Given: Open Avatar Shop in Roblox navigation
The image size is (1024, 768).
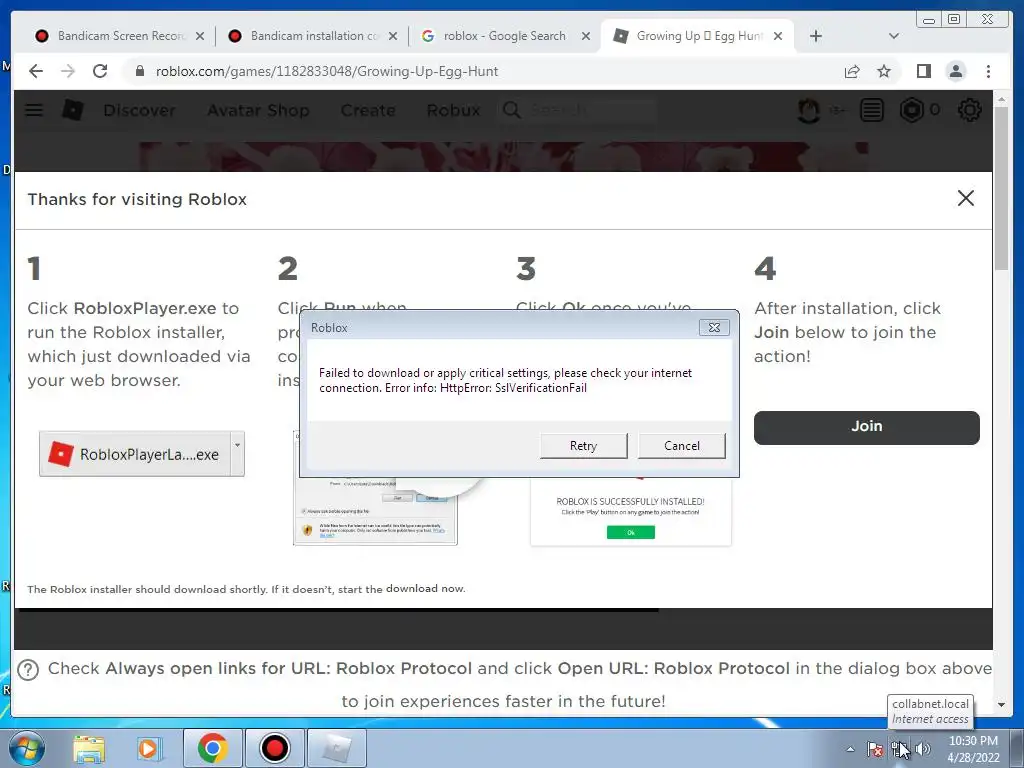Looking at the screenshot, I should point(258,110).
